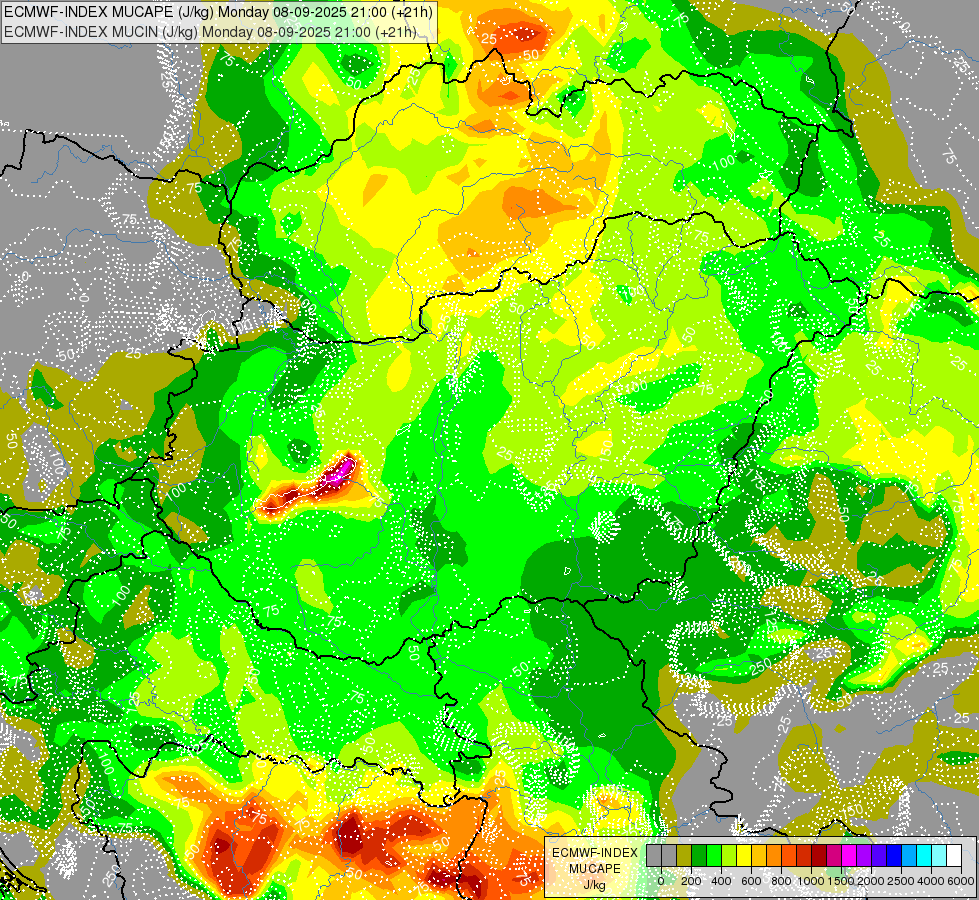Click the pure blue swatch before the 2500 tick
This screenshot has width=979, height=900.
pyautogui.click(x=895, y=855)
